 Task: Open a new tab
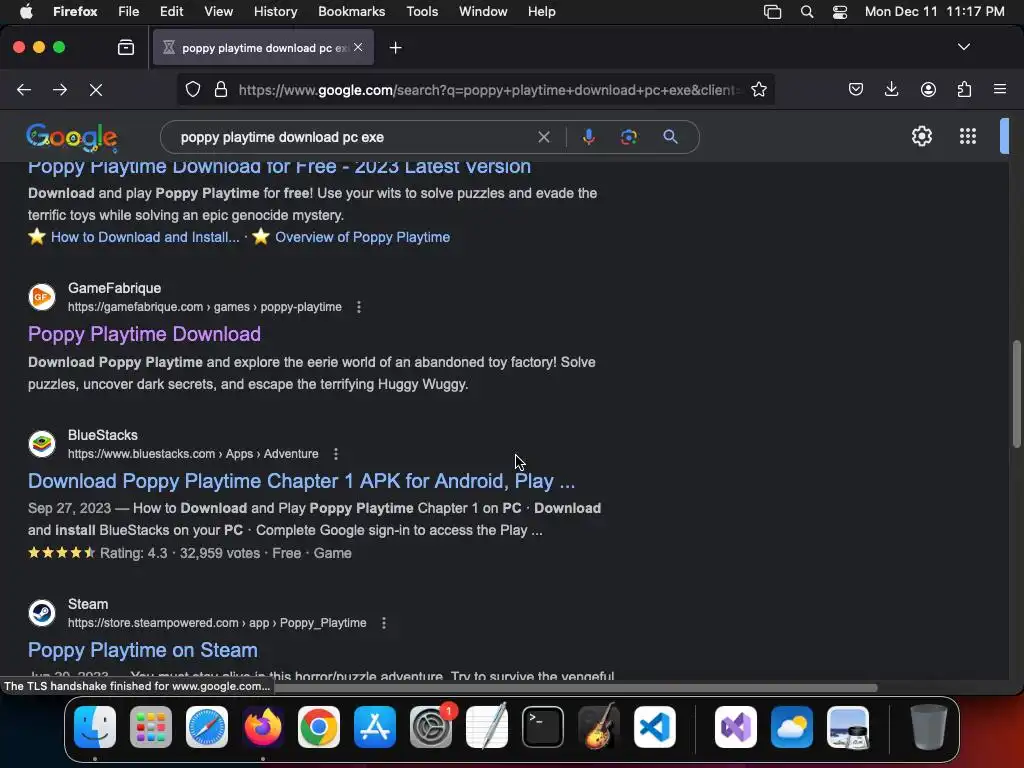coord(395,48)
